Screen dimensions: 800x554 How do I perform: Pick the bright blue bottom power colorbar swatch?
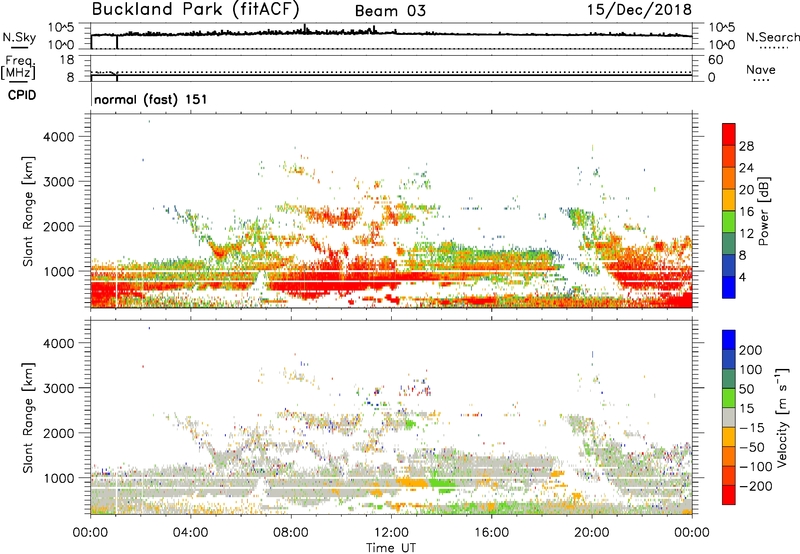(729, 287)
